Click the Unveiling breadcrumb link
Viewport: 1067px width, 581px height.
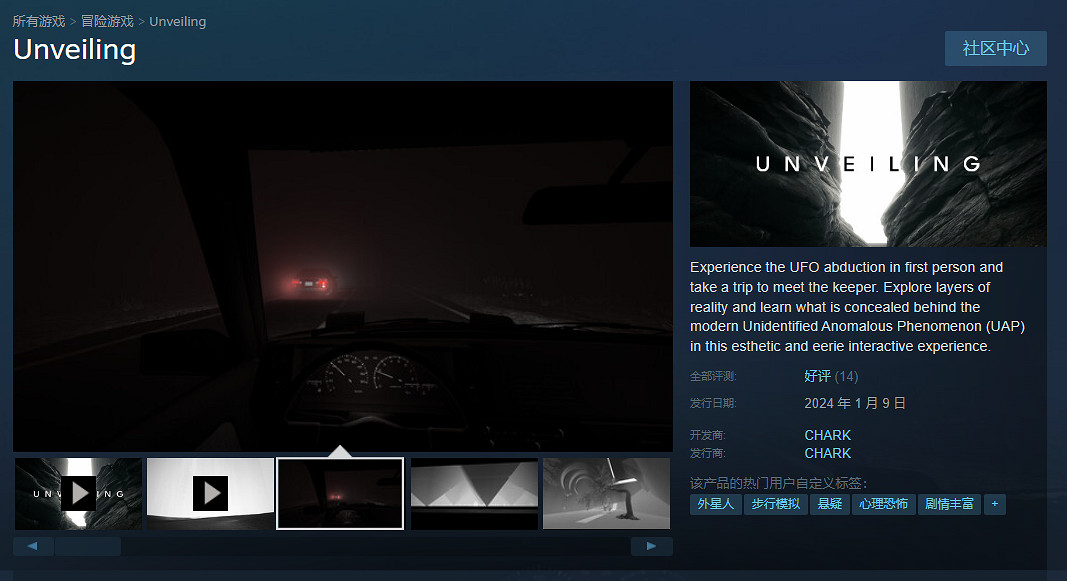pyautogui.click(x=178, y=21)
